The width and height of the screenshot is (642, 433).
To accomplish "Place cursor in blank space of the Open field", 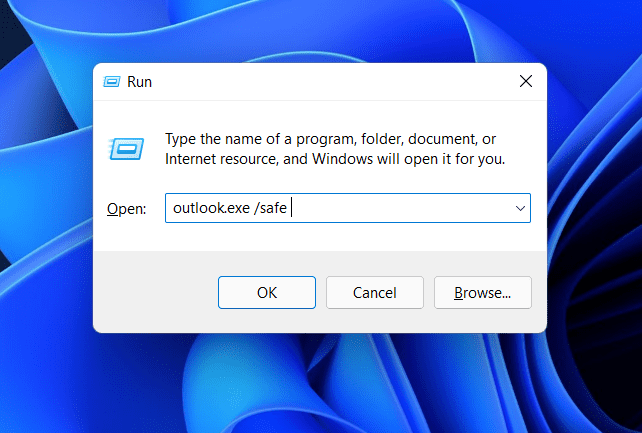I will 400,208.
